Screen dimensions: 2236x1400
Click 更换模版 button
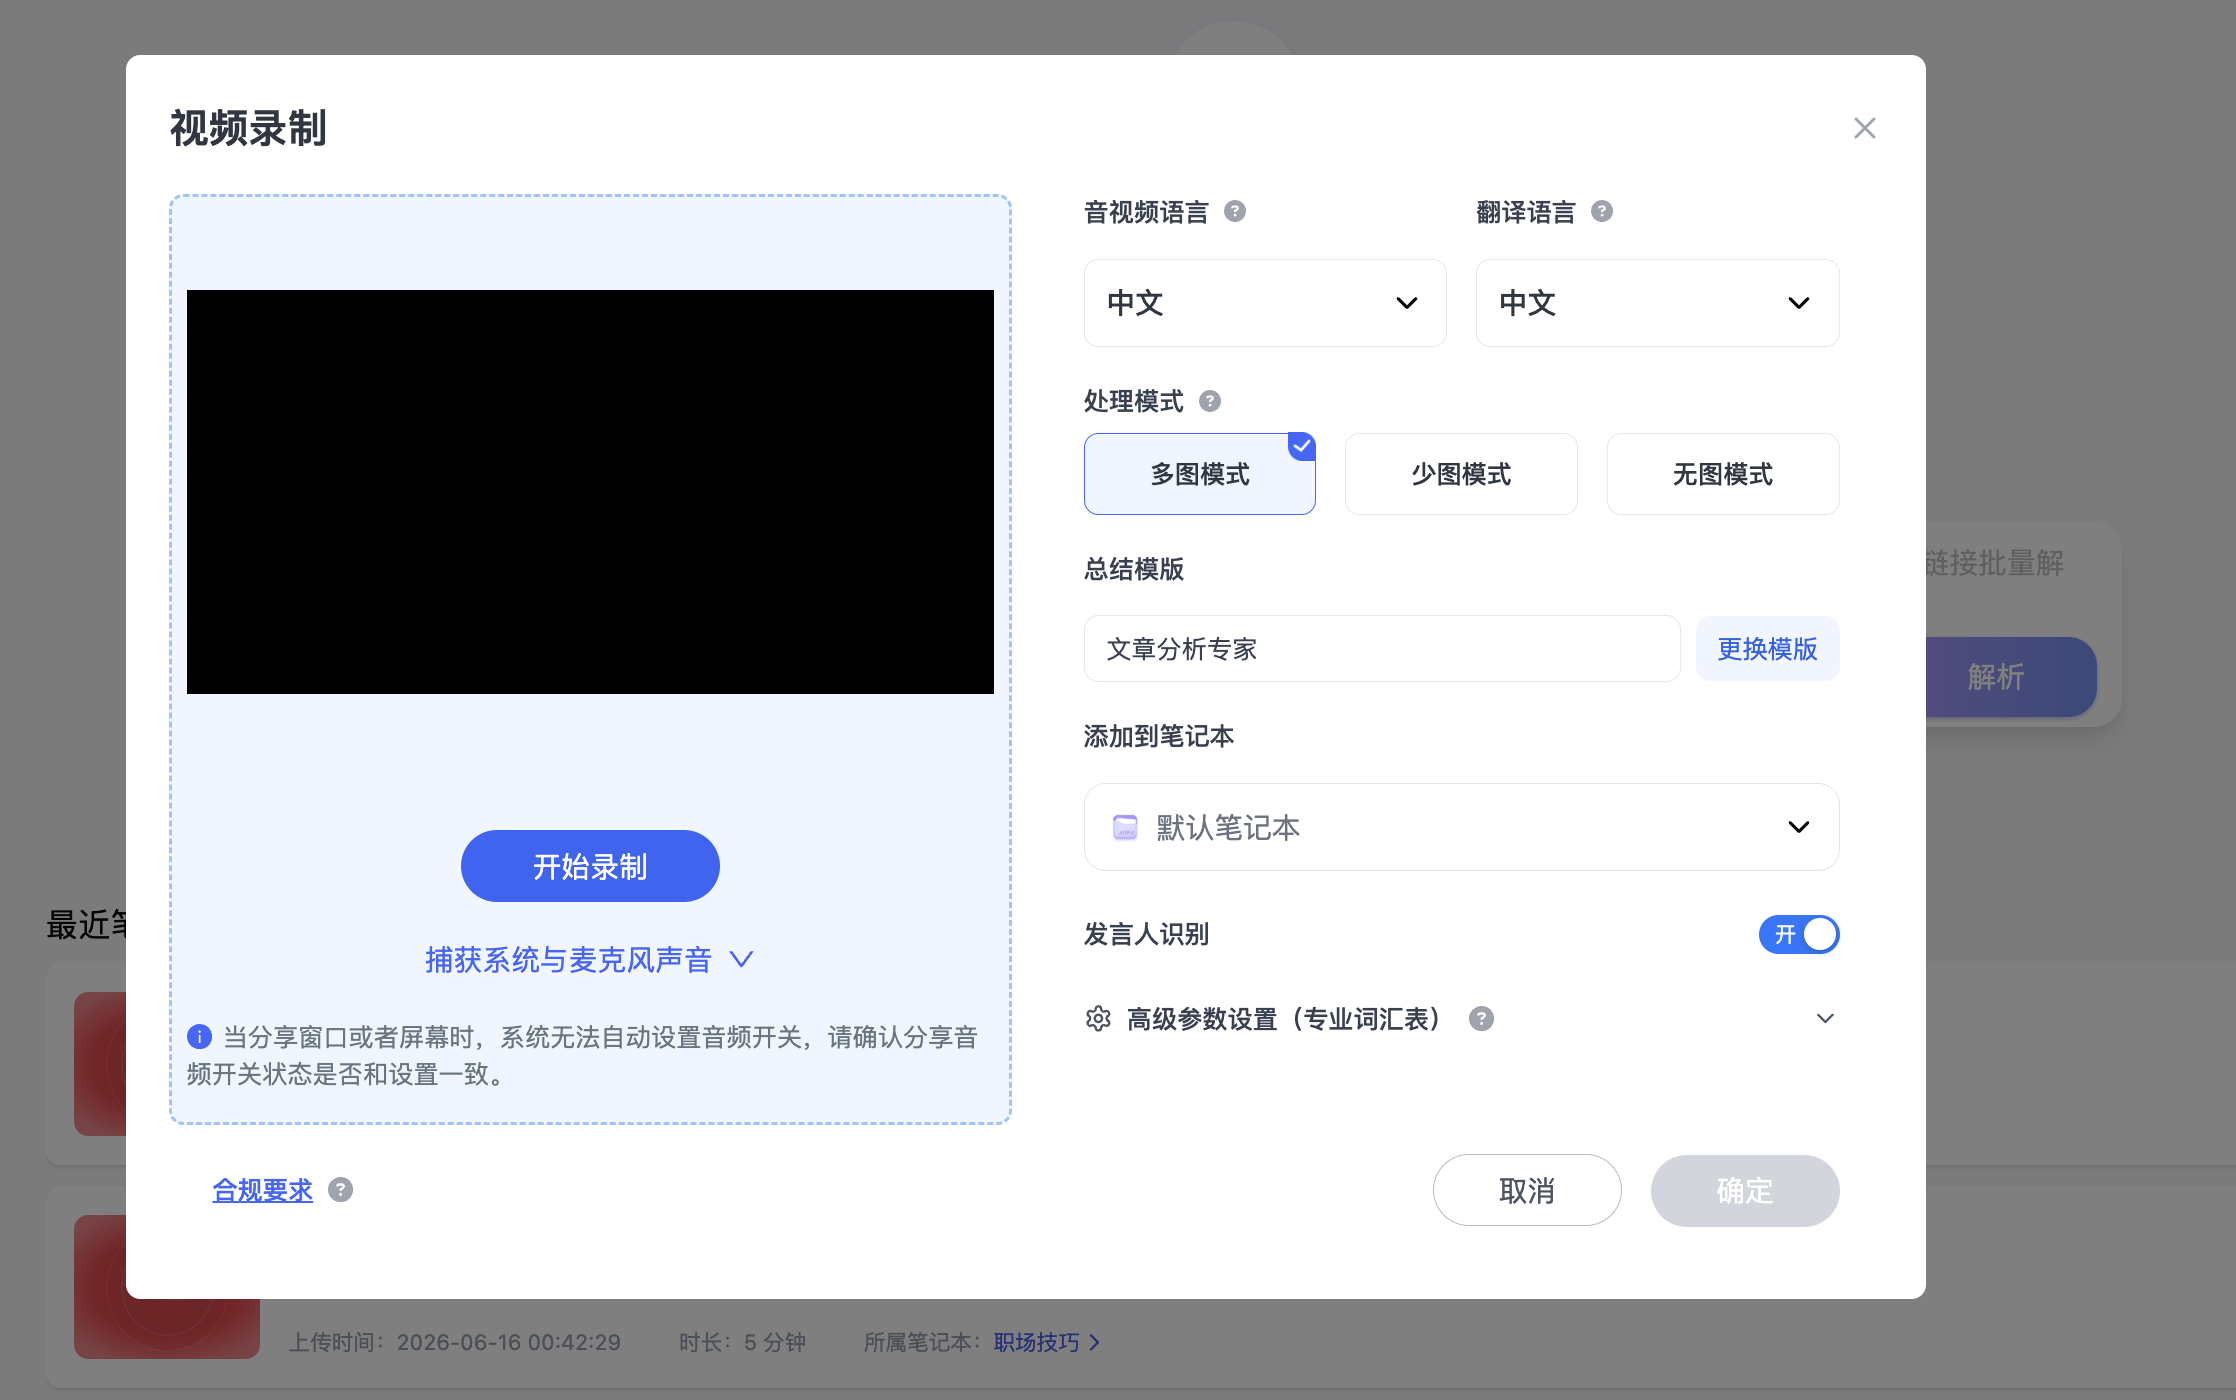[1767, 649]
